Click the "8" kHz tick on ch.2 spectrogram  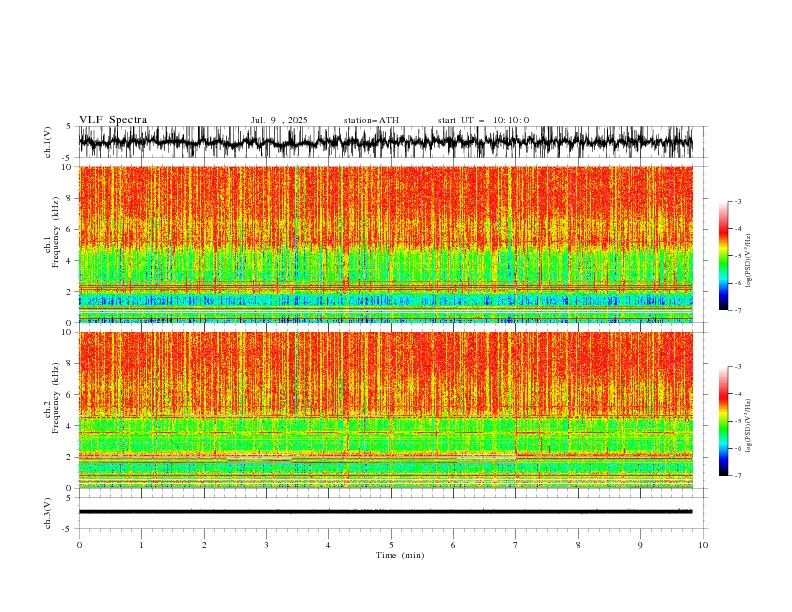coord(70,363)
